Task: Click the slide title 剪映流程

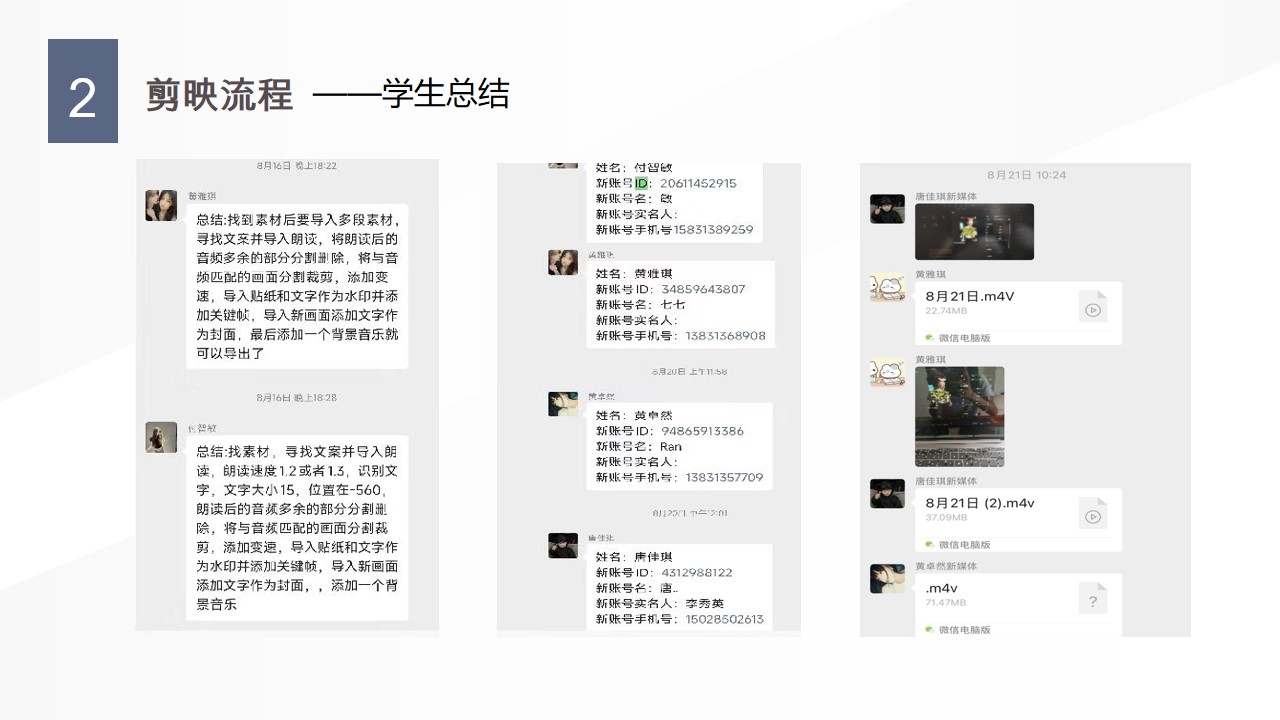Action: [220, 95]
